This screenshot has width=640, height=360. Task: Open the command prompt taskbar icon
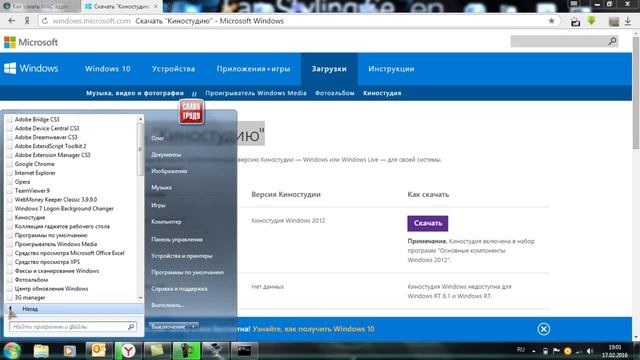(x=244, y=351)
